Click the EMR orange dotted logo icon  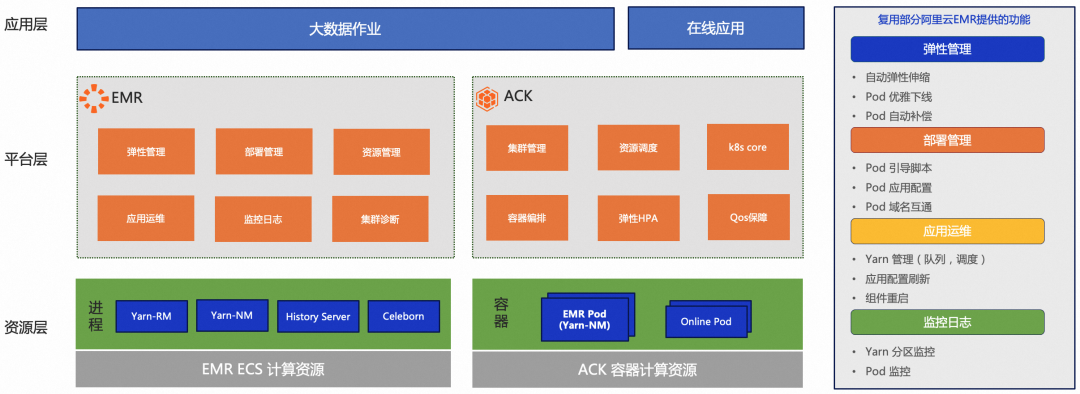pos(93,99)
